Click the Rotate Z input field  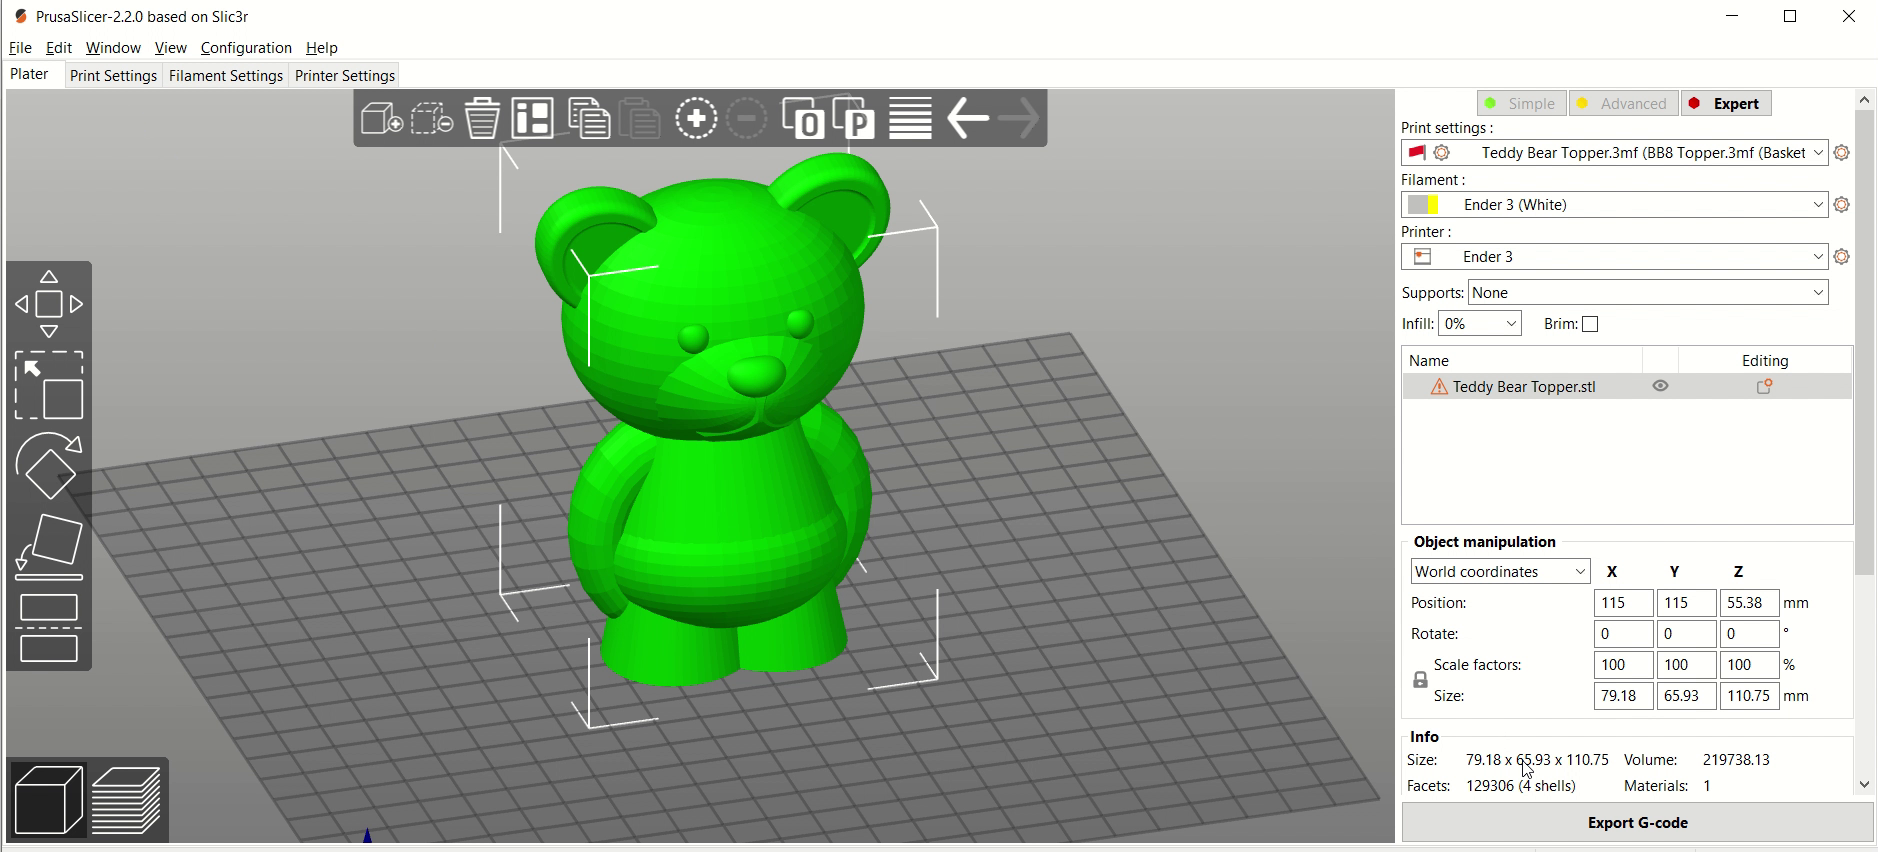pos(1749,634)
